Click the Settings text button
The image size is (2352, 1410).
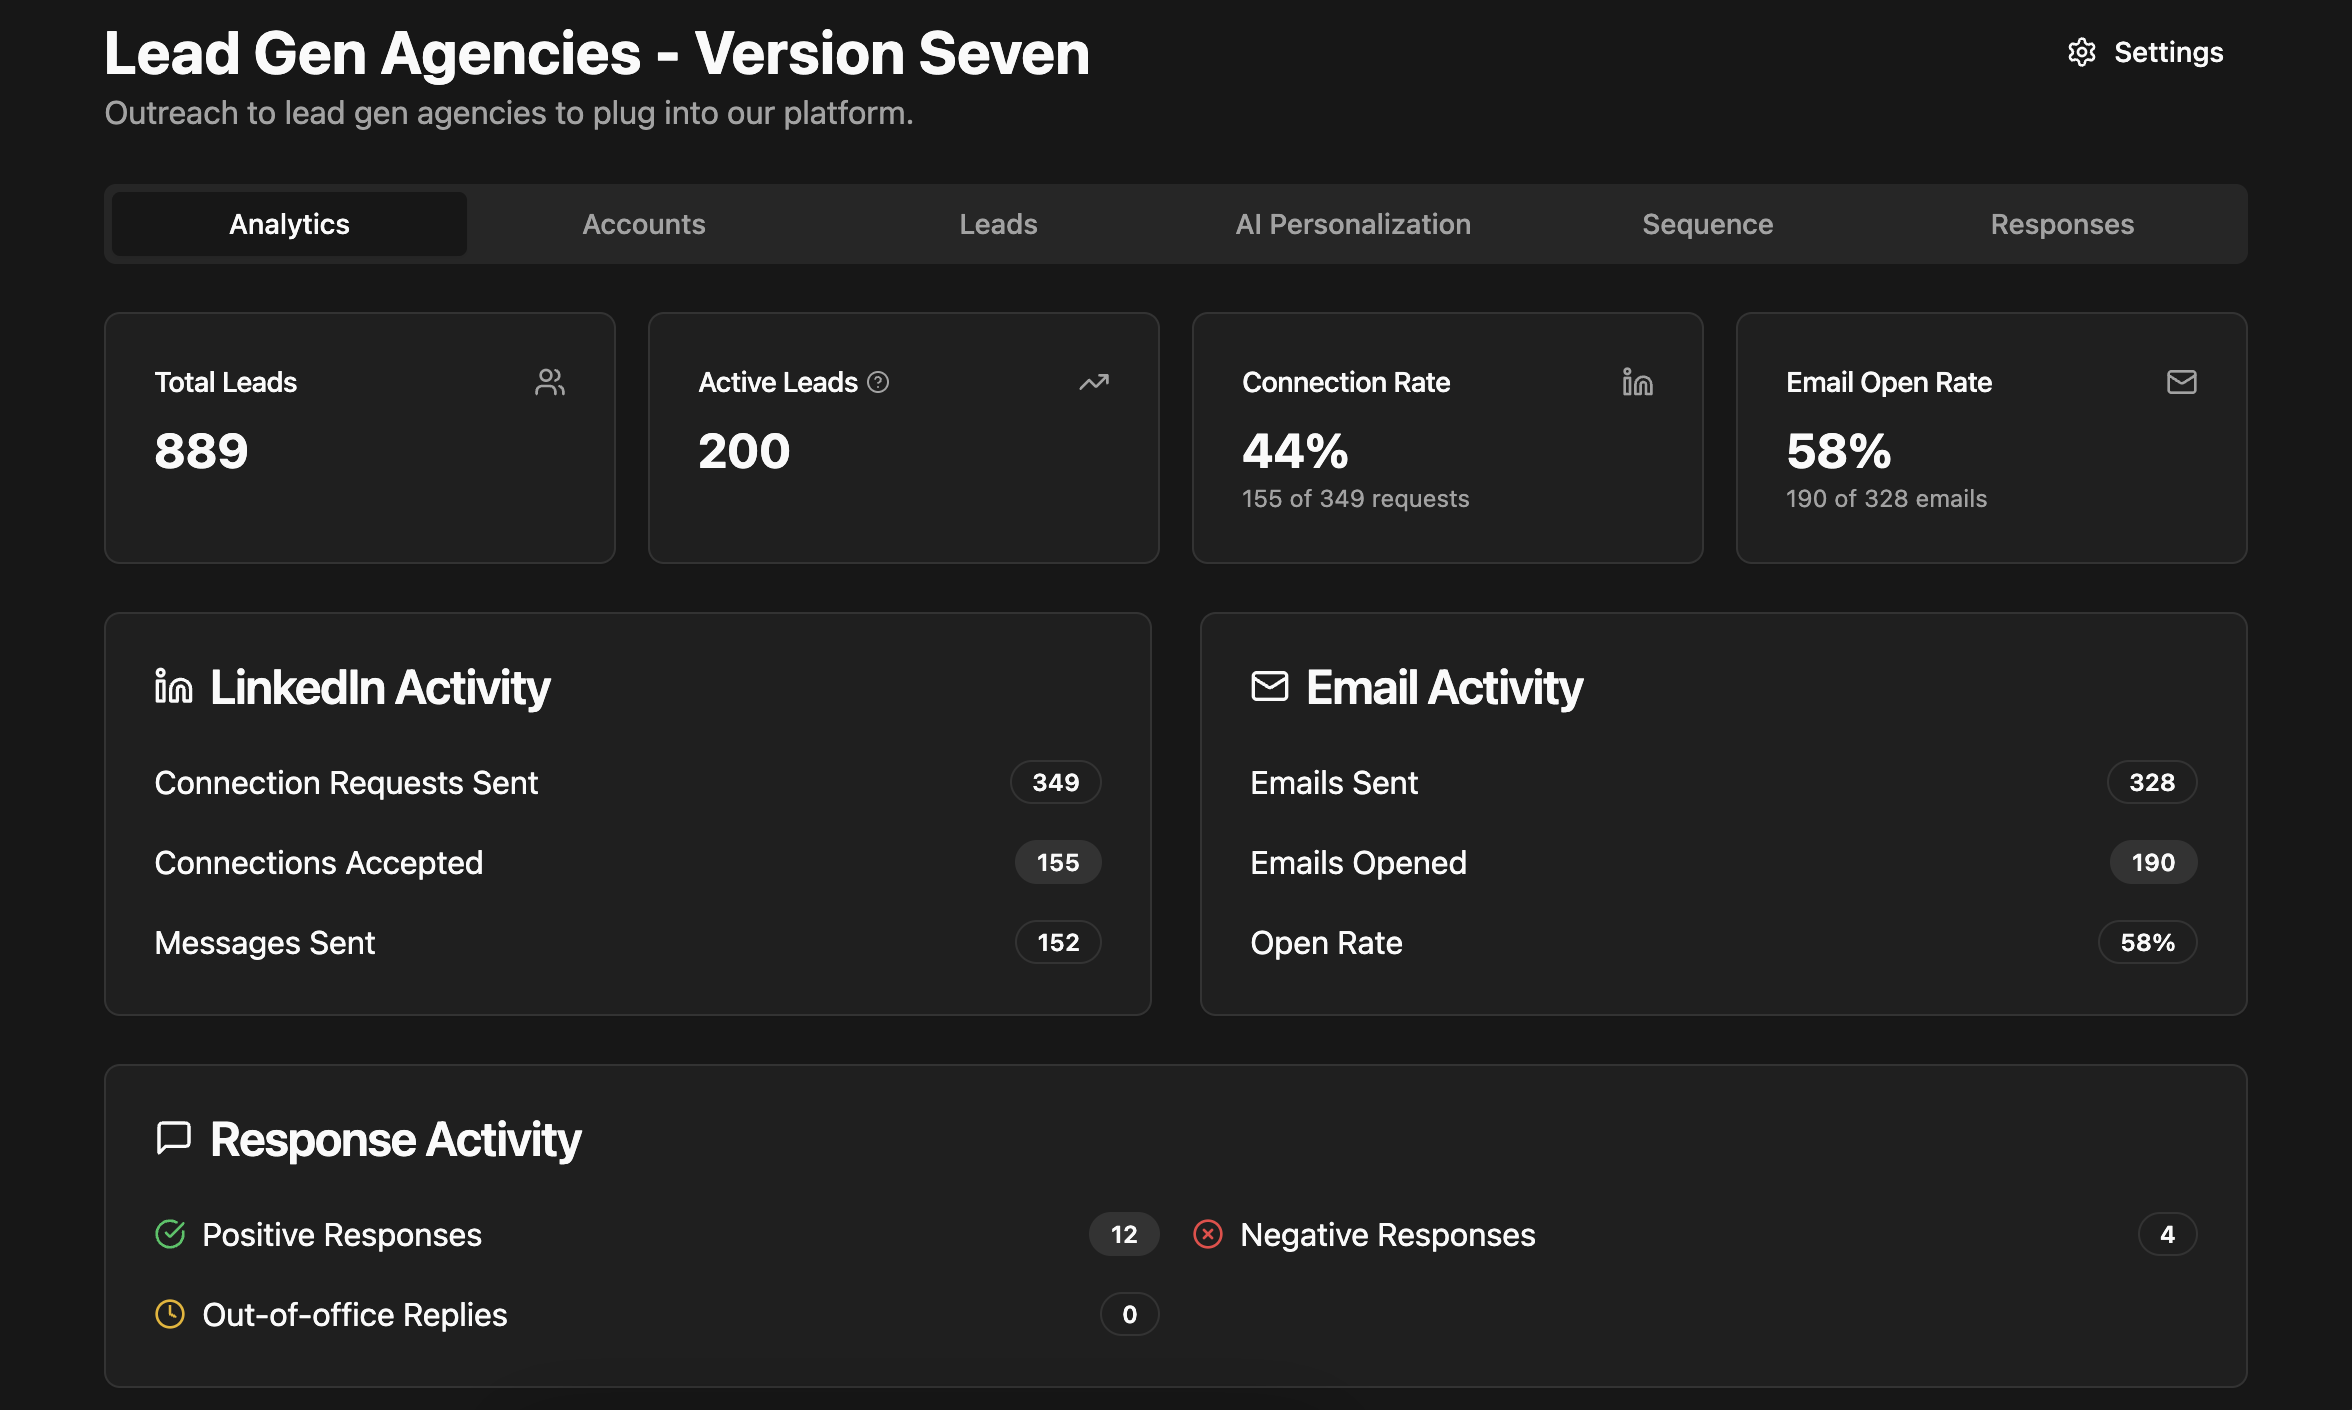[2168, 52]
